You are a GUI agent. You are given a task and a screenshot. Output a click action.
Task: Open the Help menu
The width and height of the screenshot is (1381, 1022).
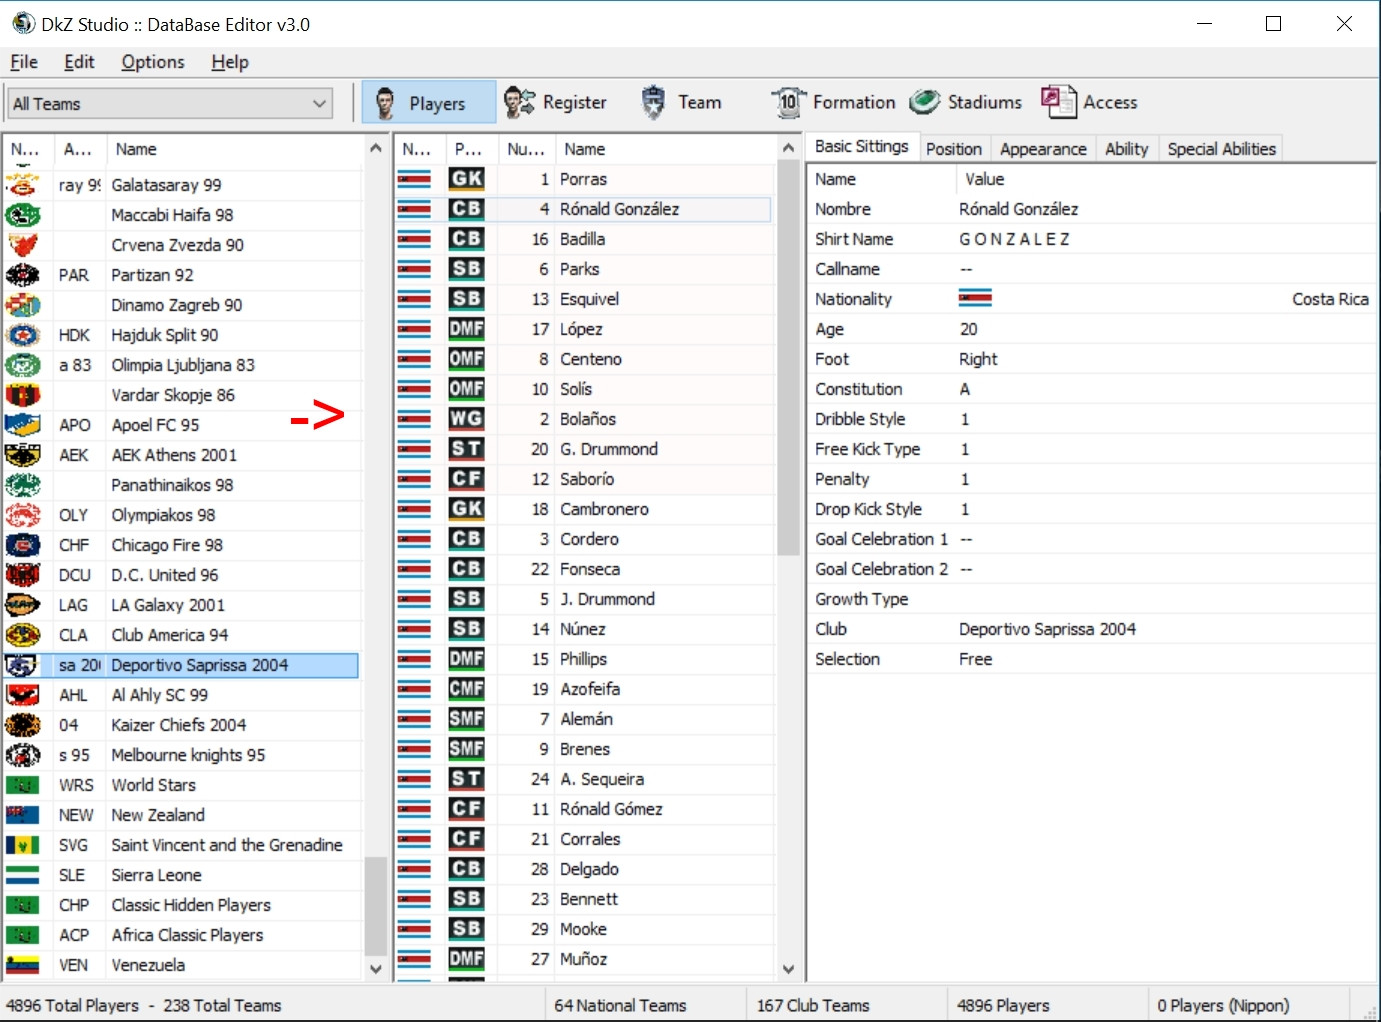pos(230,62)
